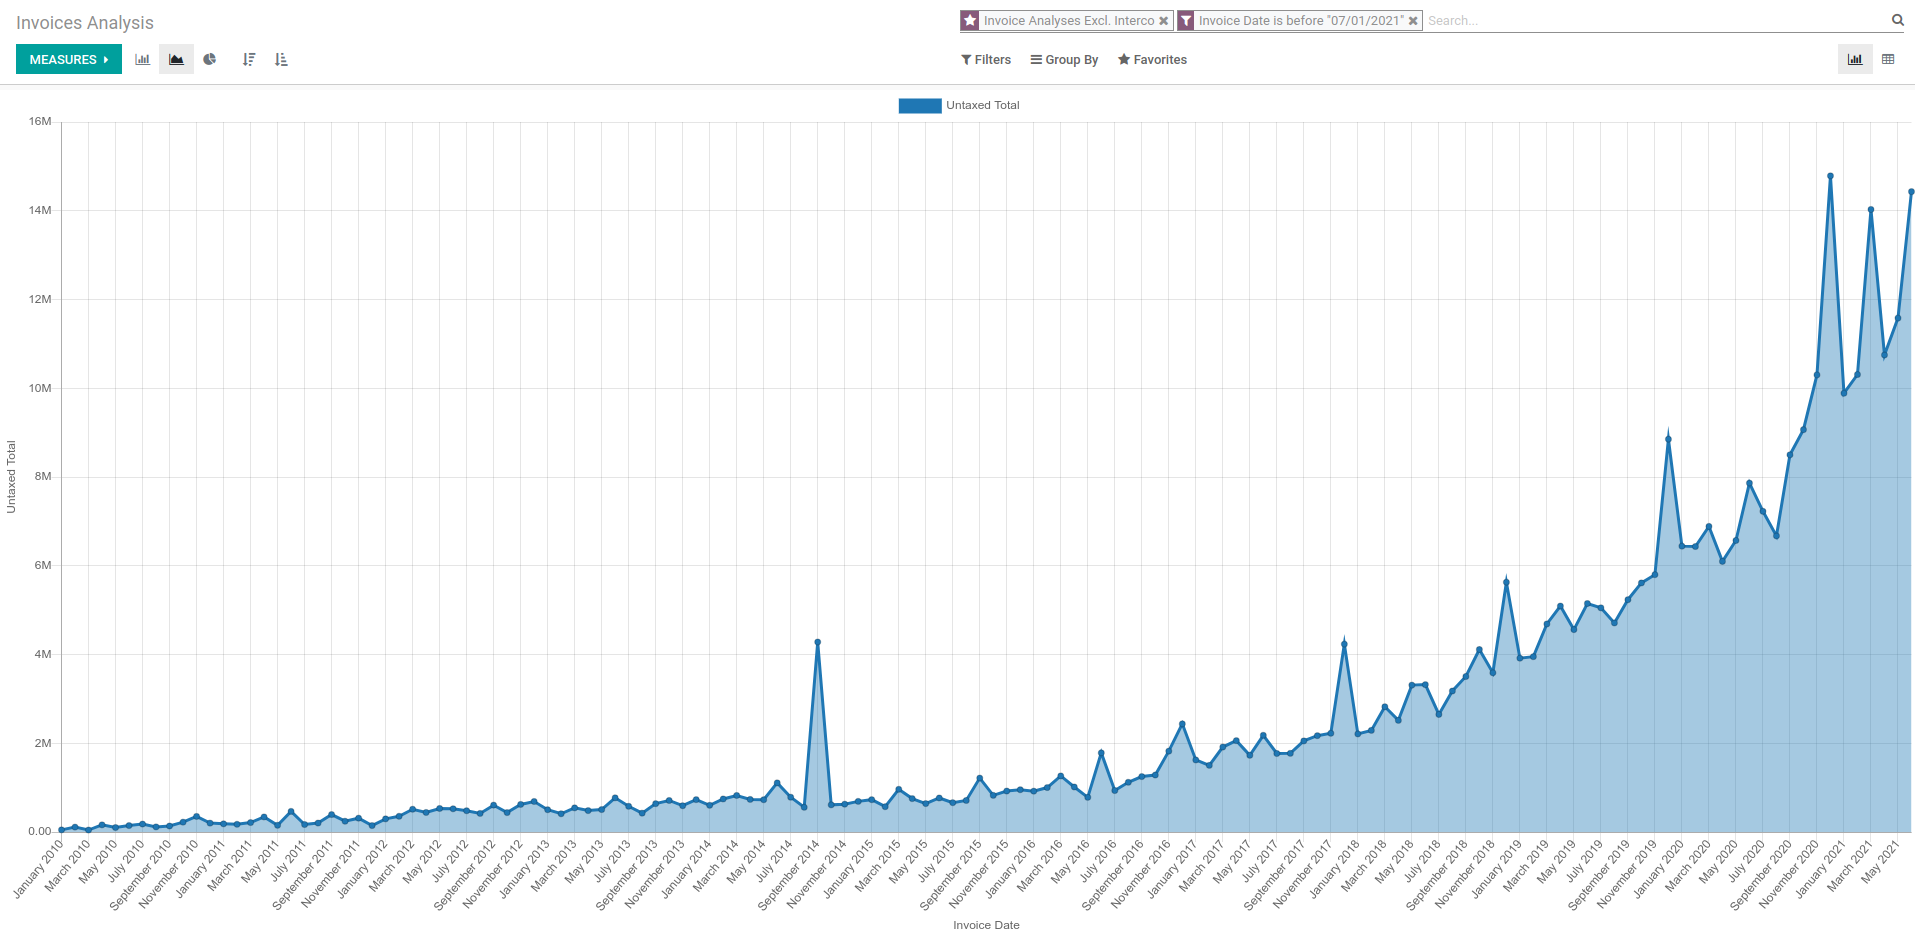1915x936 pixels.
Task: Sort data in ascending order
Action: pyautogui.click(x=281, y=60)
